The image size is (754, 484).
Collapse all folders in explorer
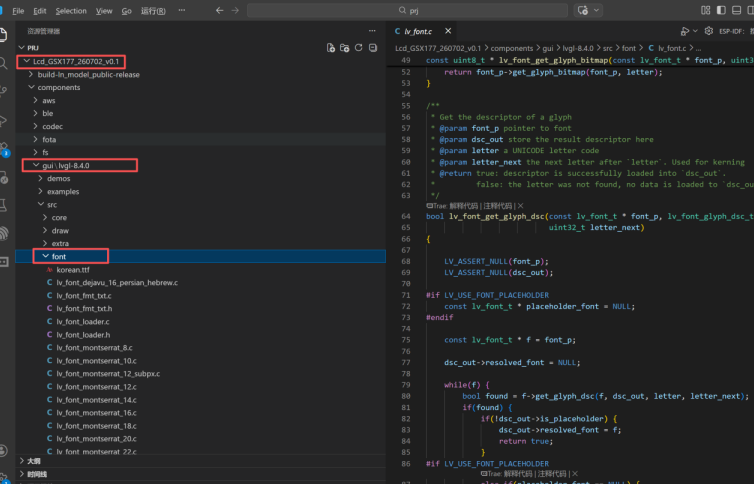tap(373, 48)
